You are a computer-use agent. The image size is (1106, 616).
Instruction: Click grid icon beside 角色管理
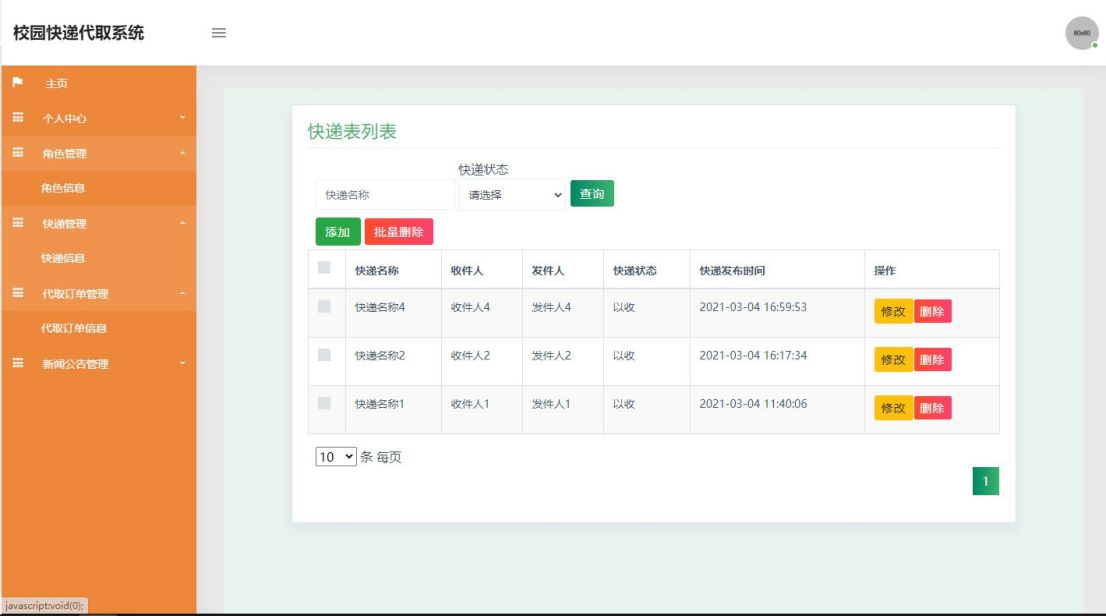tap(18, 152)
